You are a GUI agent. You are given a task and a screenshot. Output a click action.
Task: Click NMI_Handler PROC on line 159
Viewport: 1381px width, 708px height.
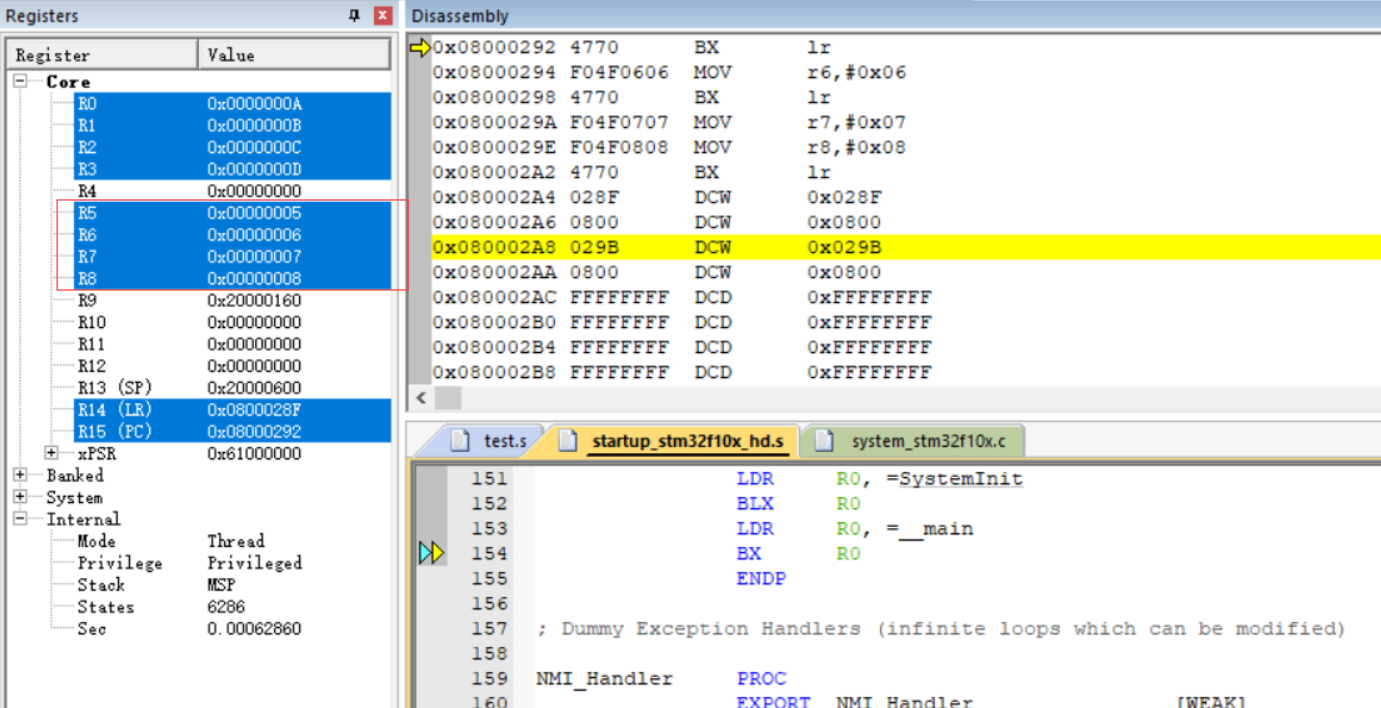click(661, 679)
